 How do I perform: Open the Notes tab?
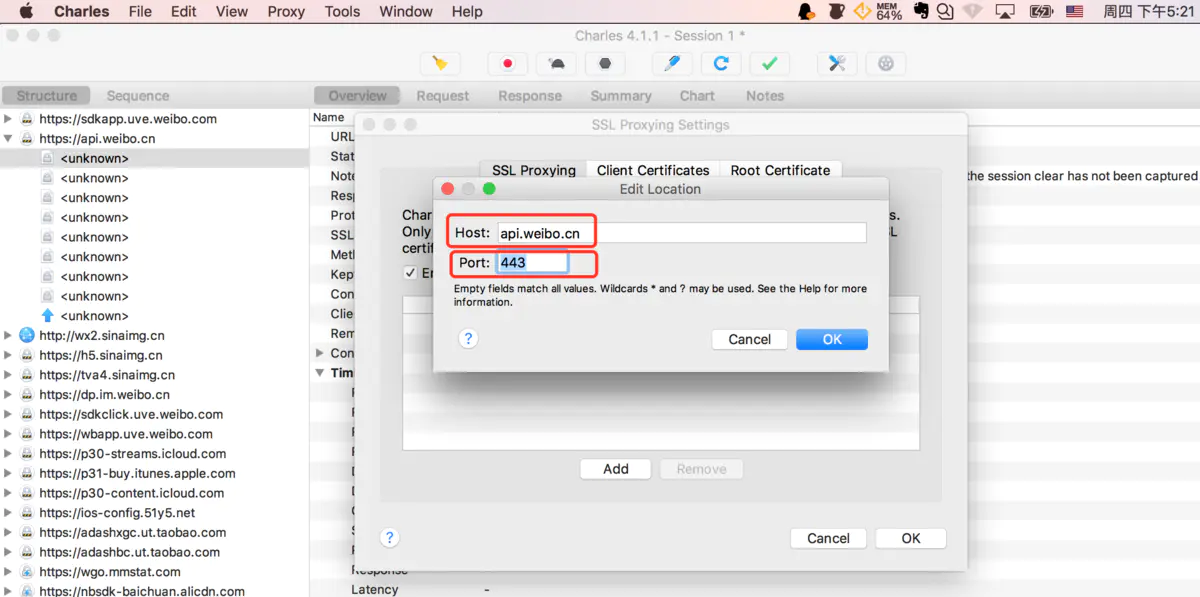tap(765, 96)
